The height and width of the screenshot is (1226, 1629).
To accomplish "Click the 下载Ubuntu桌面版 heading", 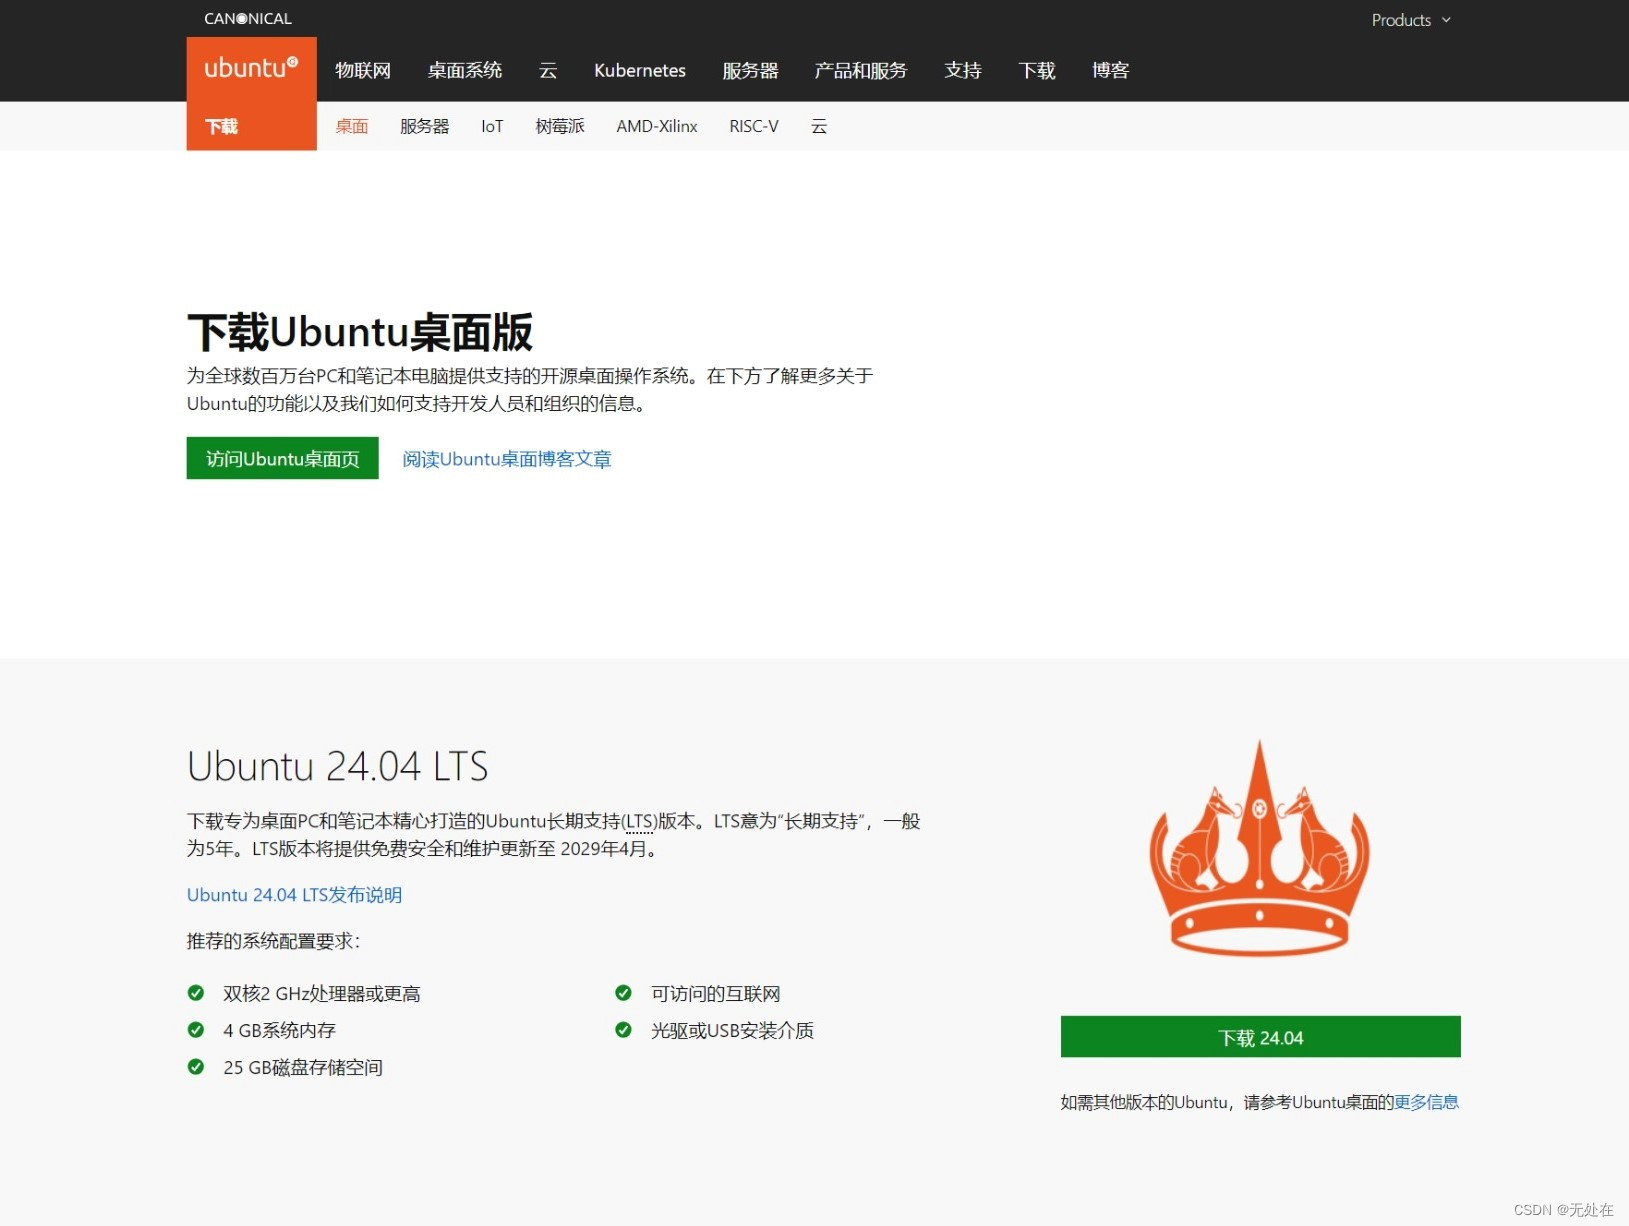I will [x=360, y=332].
